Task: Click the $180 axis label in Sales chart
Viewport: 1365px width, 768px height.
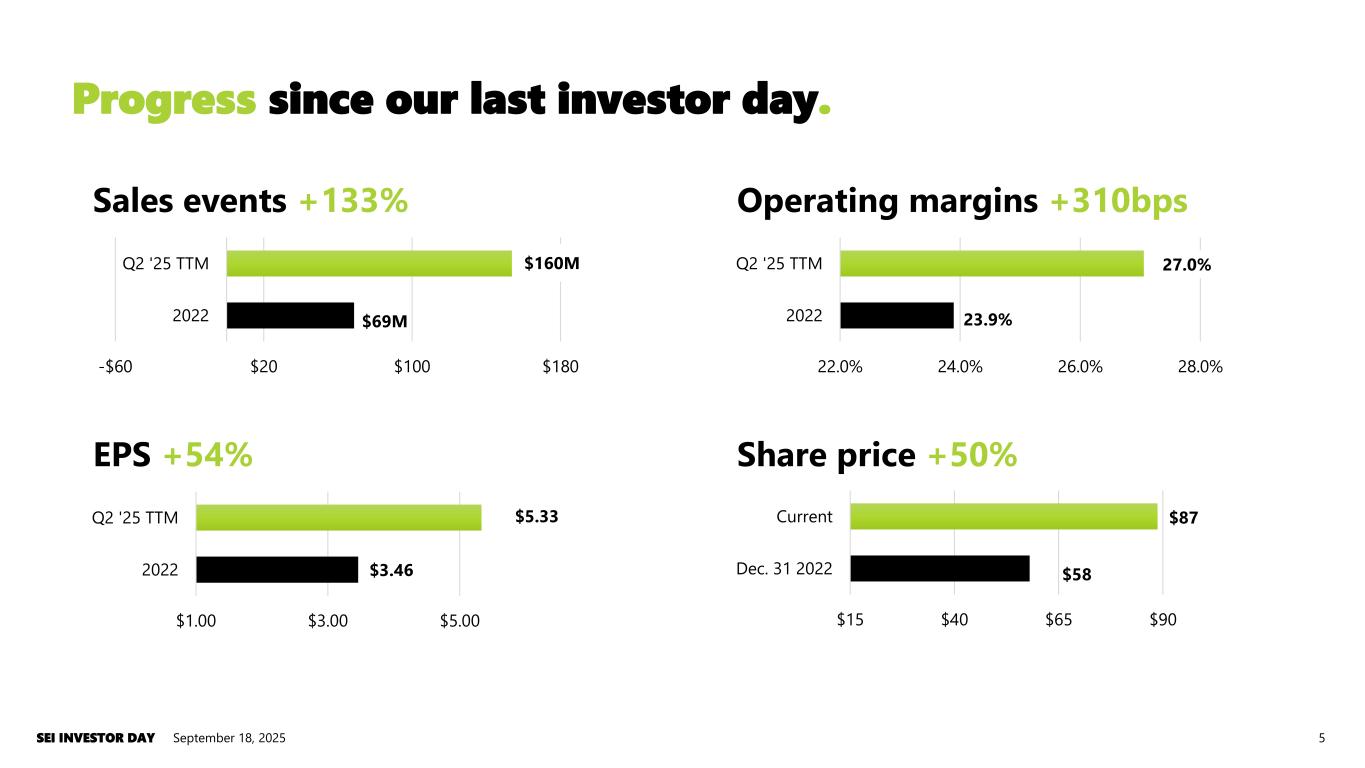Action: coord(560,367)
